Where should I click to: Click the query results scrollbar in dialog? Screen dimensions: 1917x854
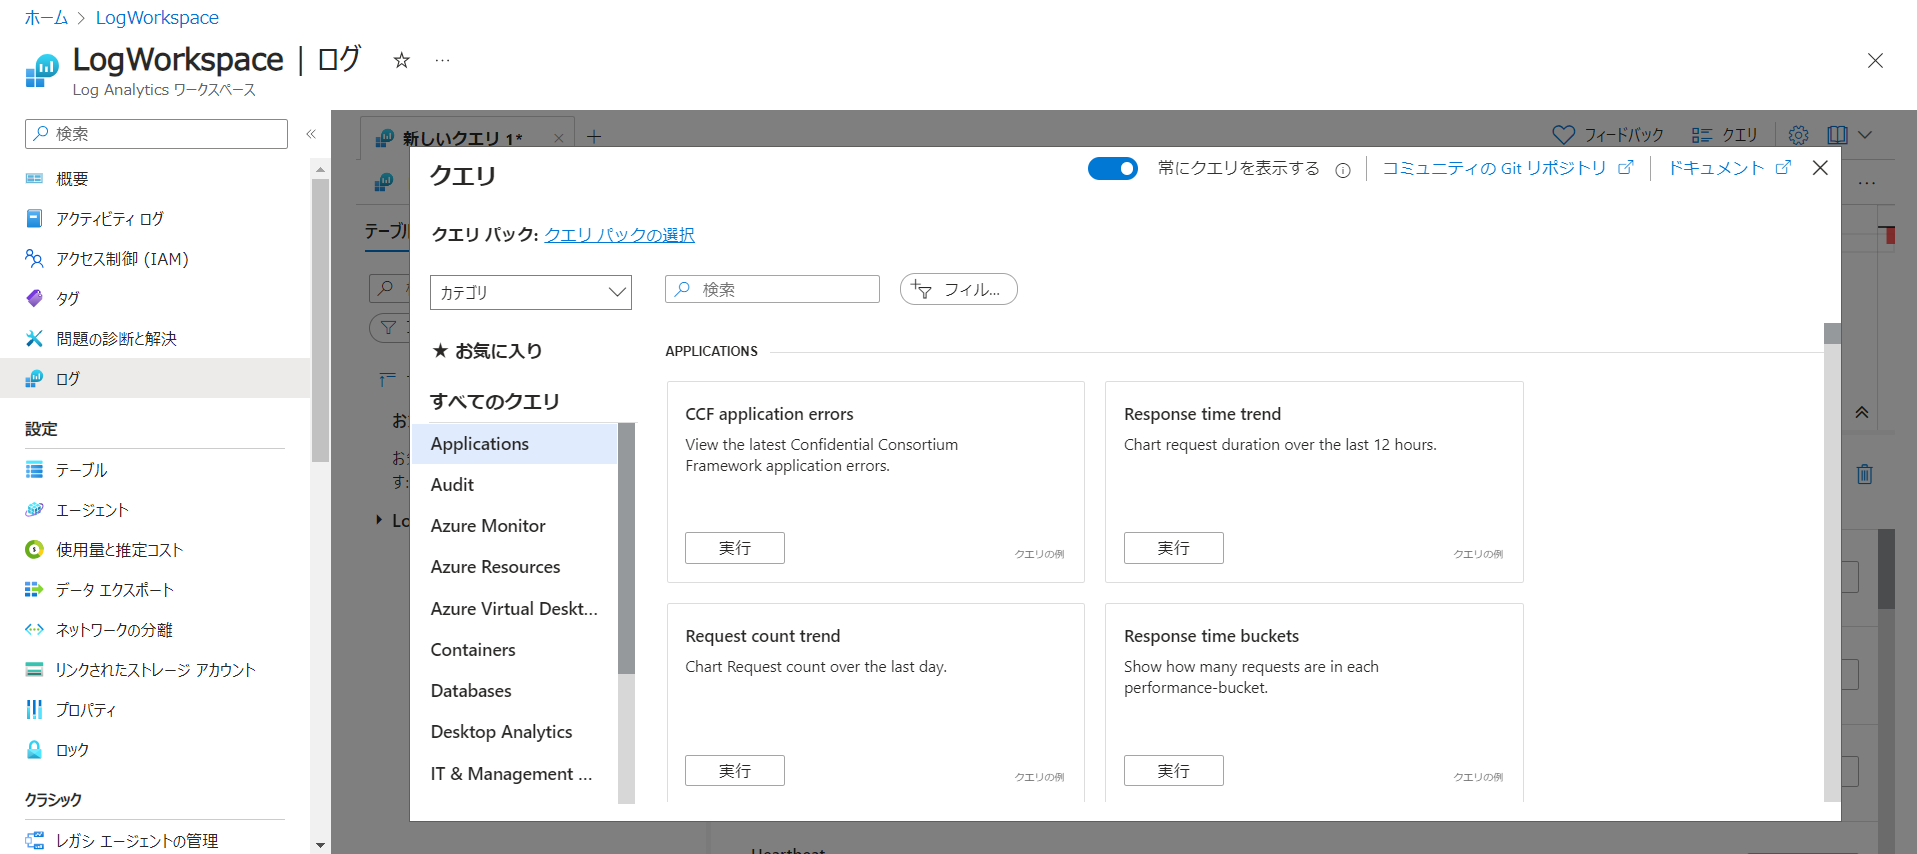(x=1832, y=333)
